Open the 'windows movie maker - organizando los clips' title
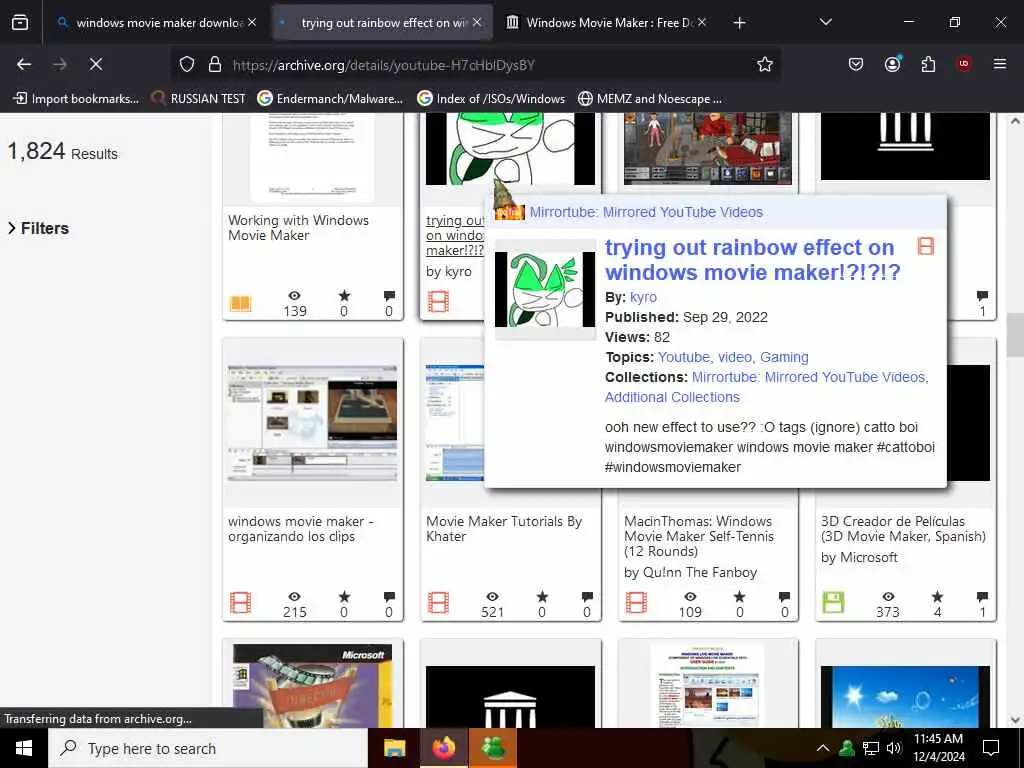 click(x=300, y=529)
